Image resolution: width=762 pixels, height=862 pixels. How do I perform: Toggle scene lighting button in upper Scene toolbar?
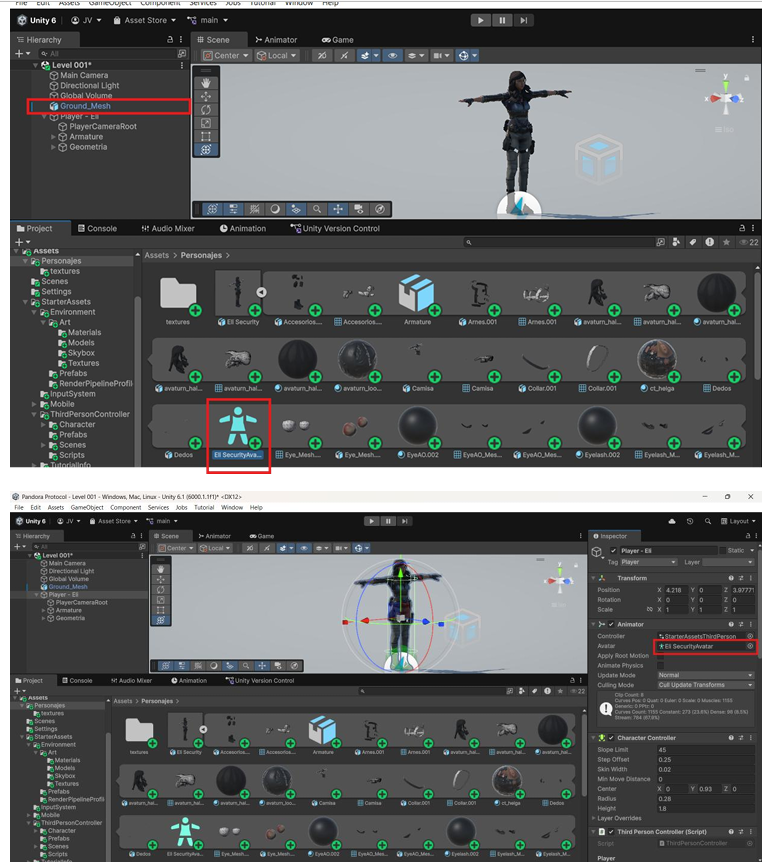[344, 56]
